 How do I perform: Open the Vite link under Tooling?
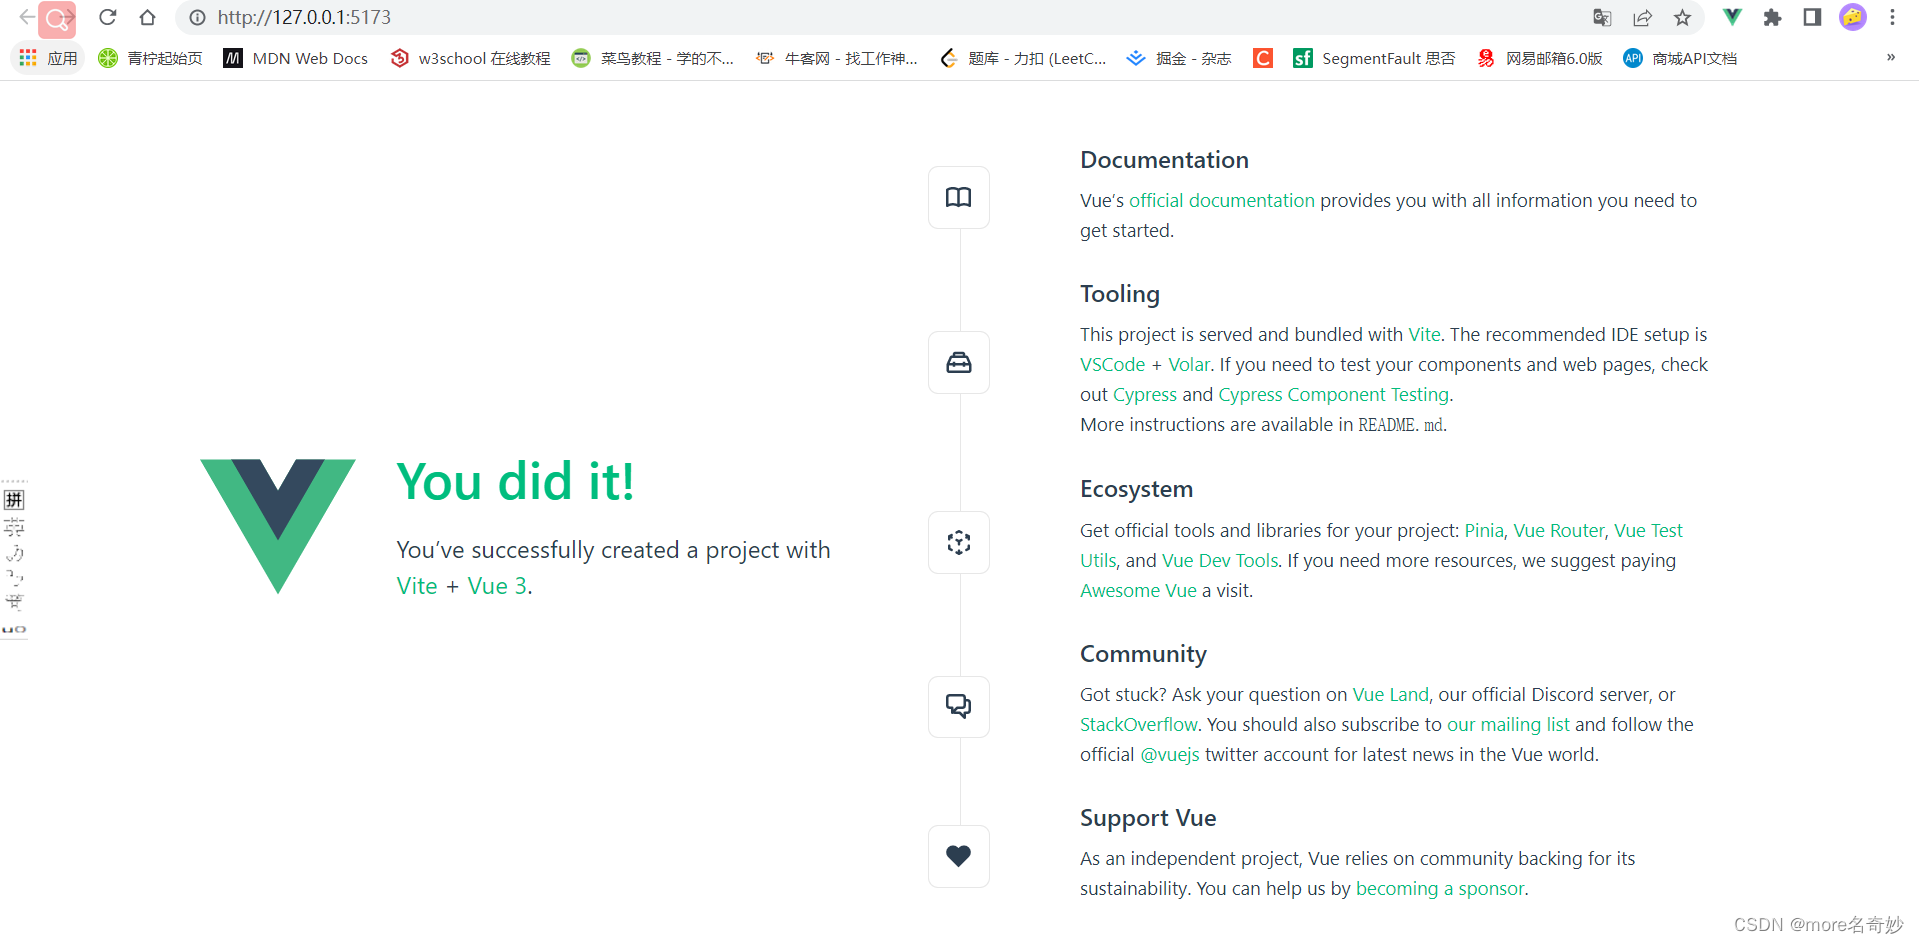click(1423, 334)
